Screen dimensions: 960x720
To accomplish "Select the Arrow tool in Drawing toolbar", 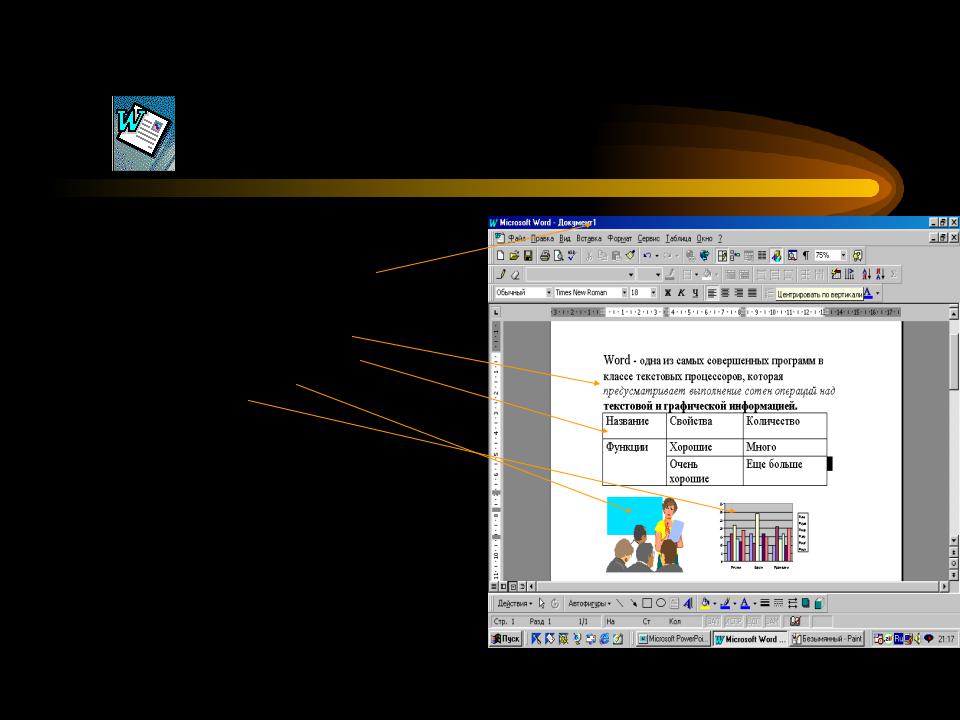I will (x=634, y=603).
